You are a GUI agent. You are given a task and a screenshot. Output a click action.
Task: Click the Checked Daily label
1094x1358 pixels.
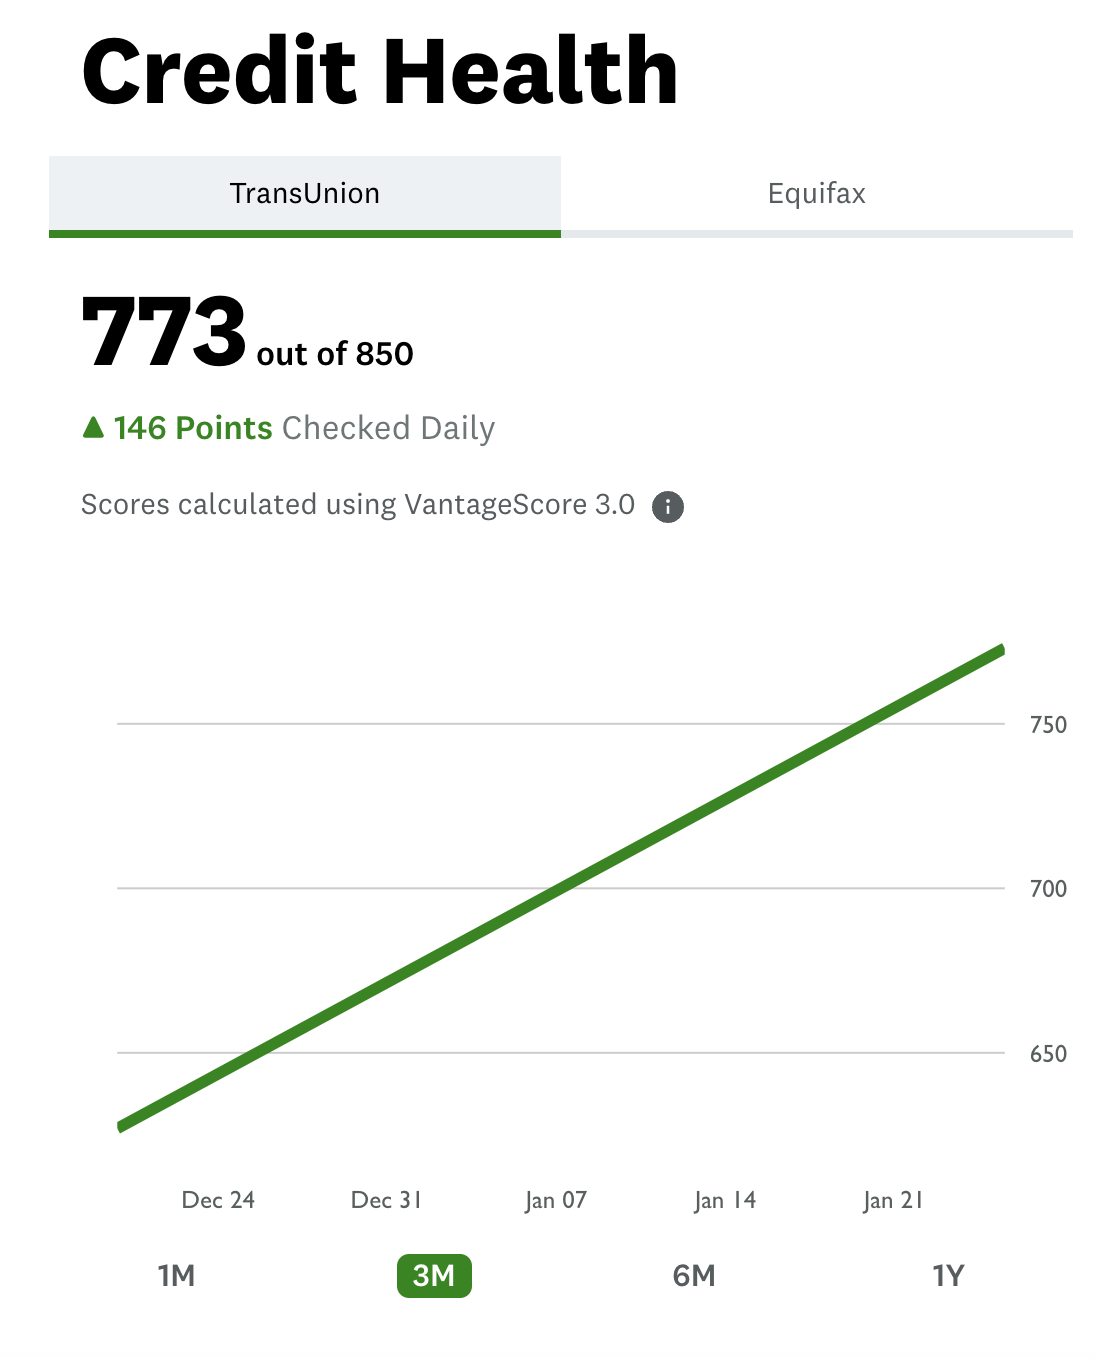pyautogui.click(x=388, y=428)
